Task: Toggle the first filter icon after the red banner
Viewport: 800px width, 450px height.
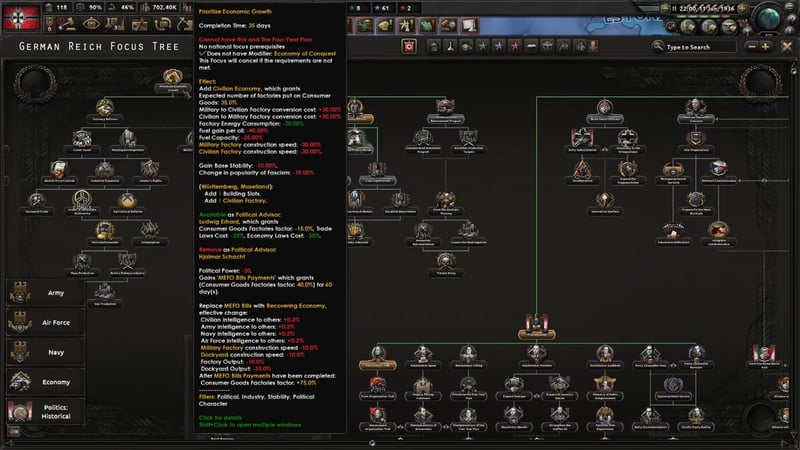Action: 434,46
